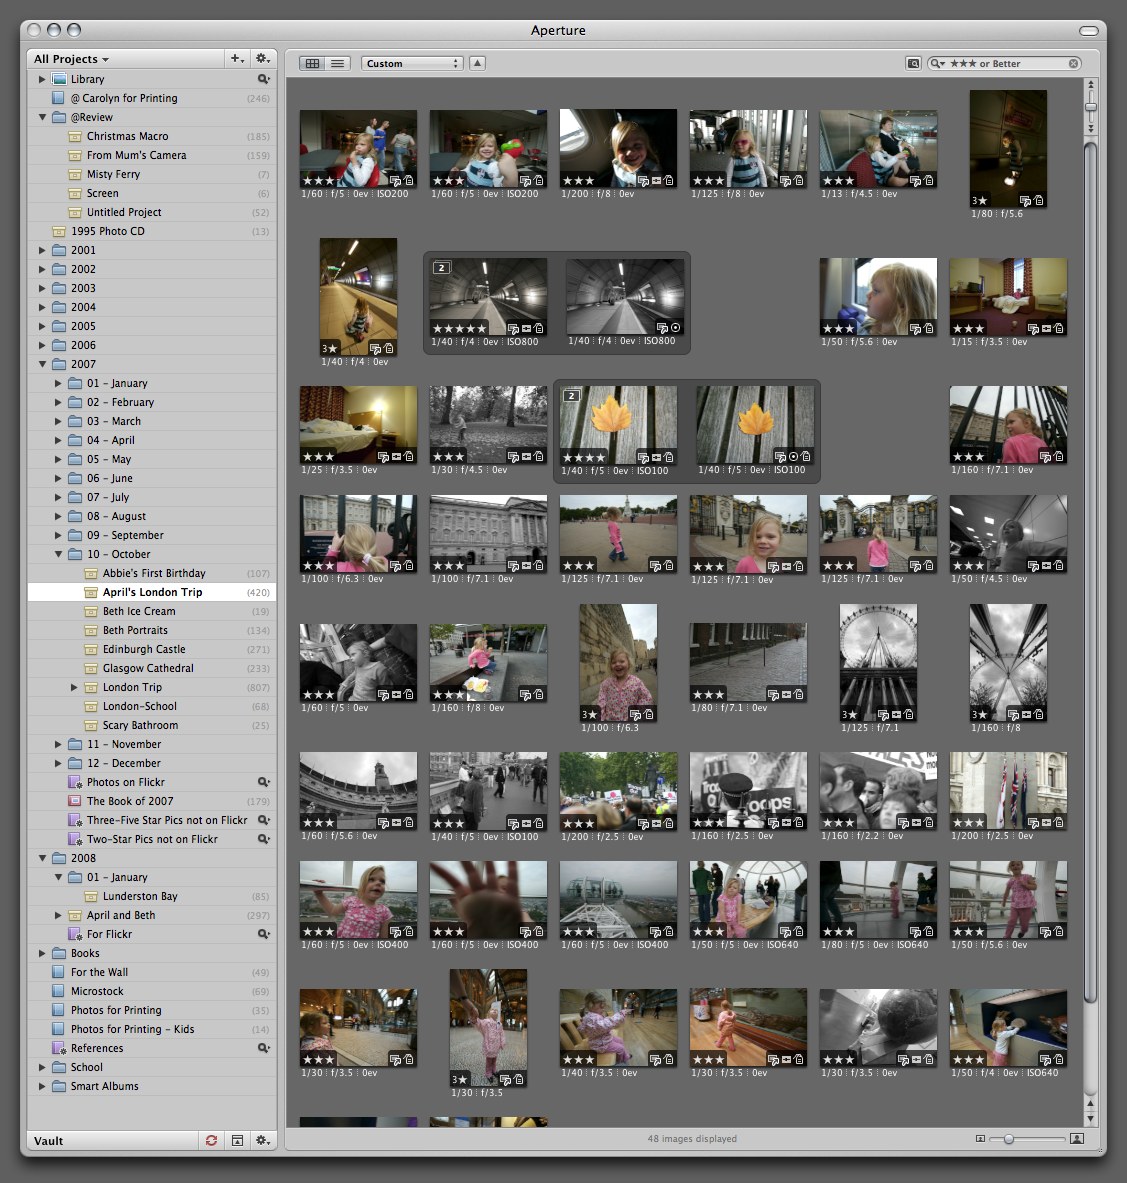Switch browser to list view
Viewport: 1127px width, 1183px height.
tap(337, 63)
